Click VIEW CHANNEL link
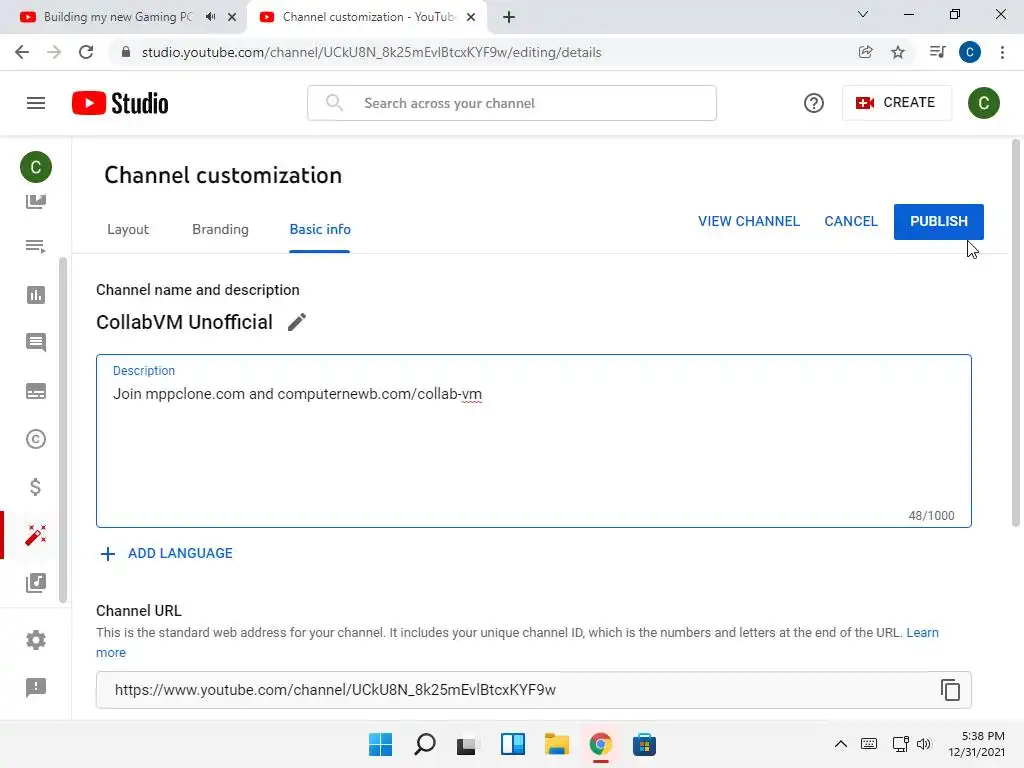The height and width of the screenshot is (768, 1024). (x=749, y=221)
